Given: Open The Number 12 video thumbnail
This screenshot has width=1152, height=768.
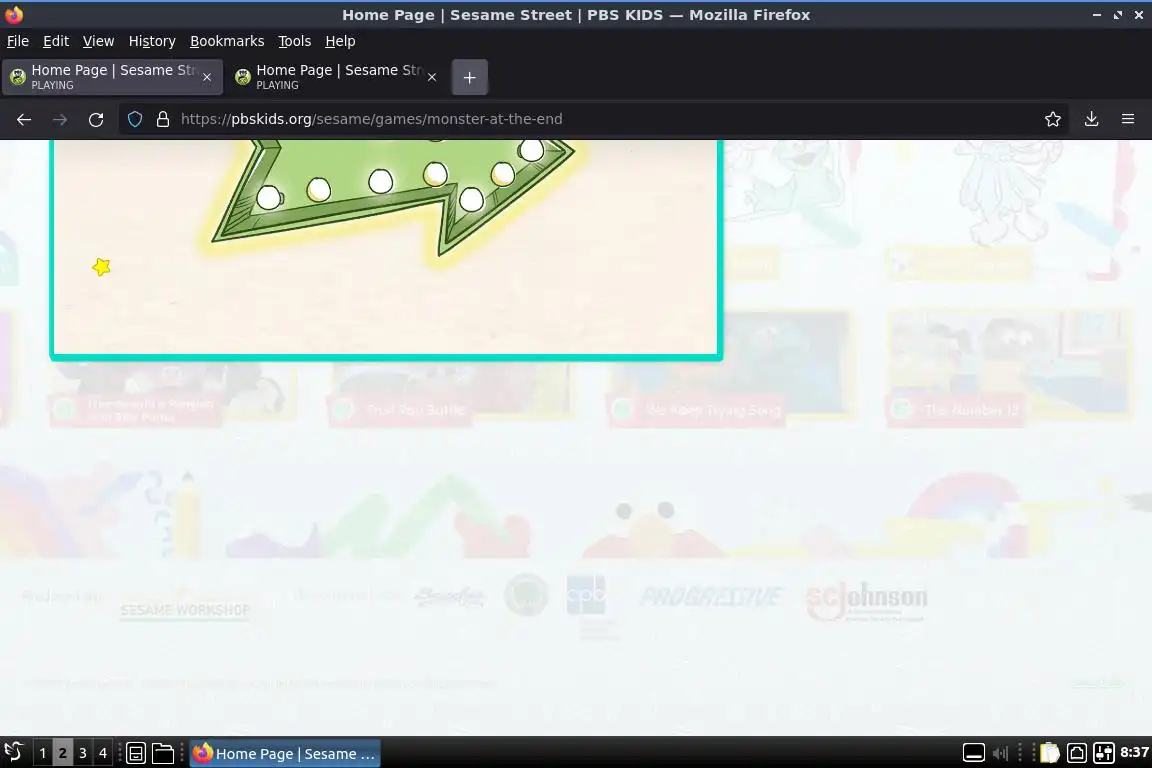Looking at the screenshot, I should click(1008, 367).
